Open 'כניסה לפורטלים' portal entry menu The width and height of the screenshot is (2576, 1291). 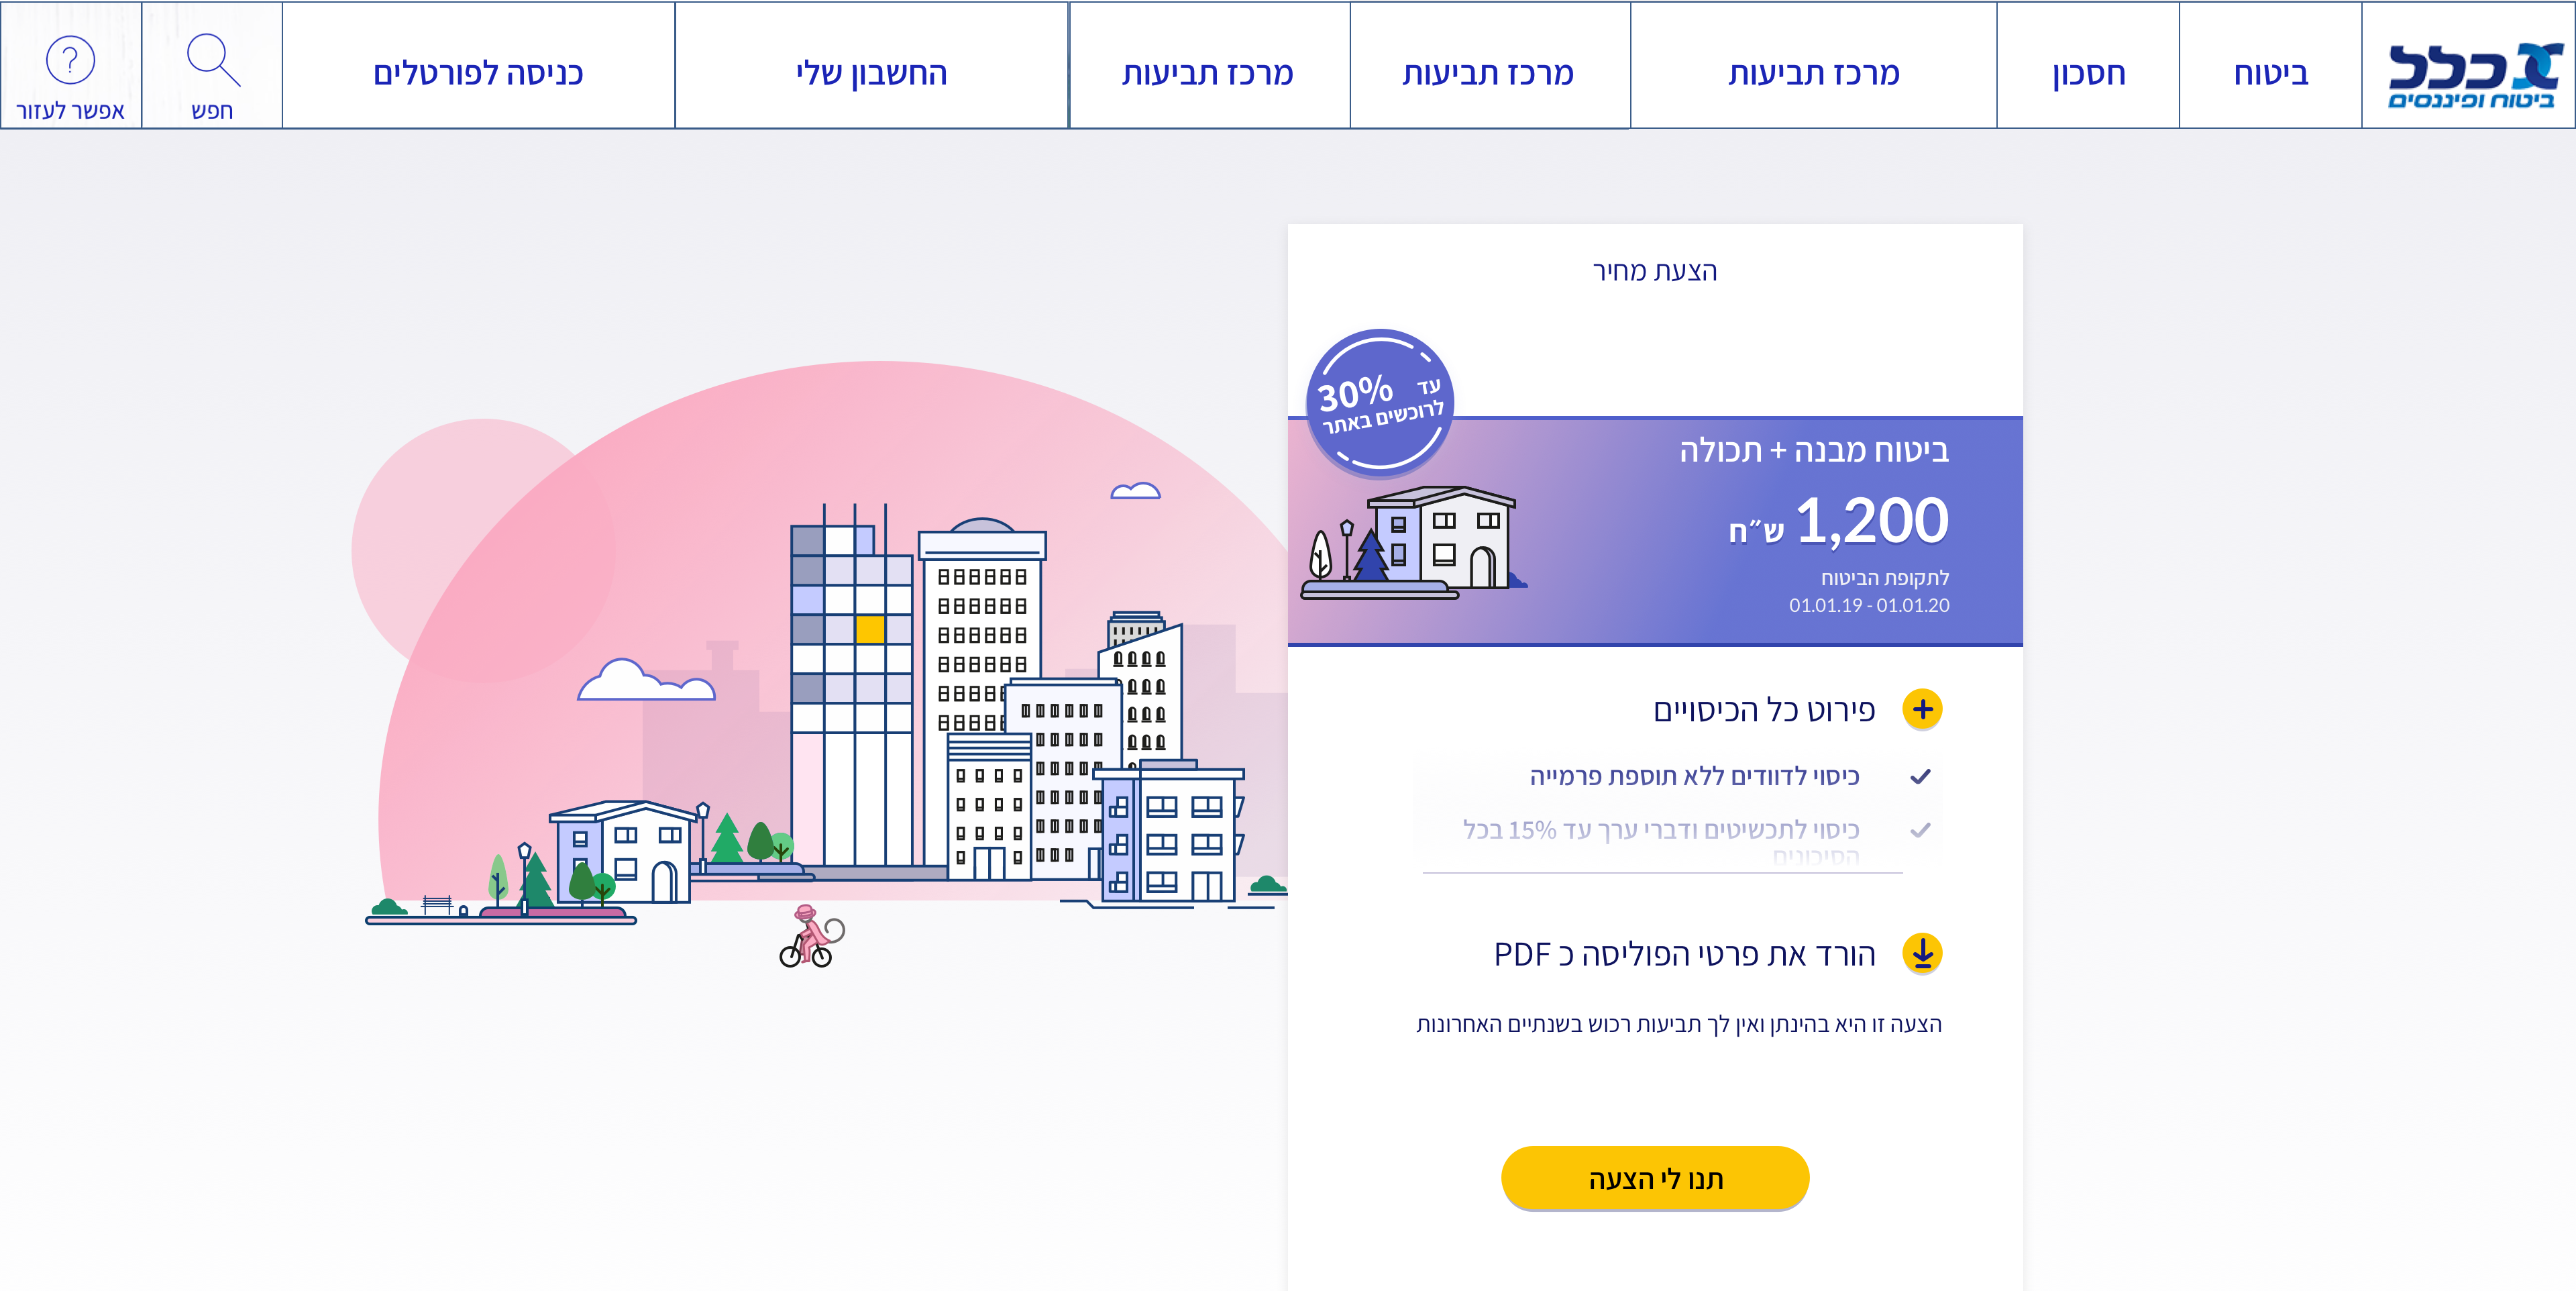tap(478, 73)
